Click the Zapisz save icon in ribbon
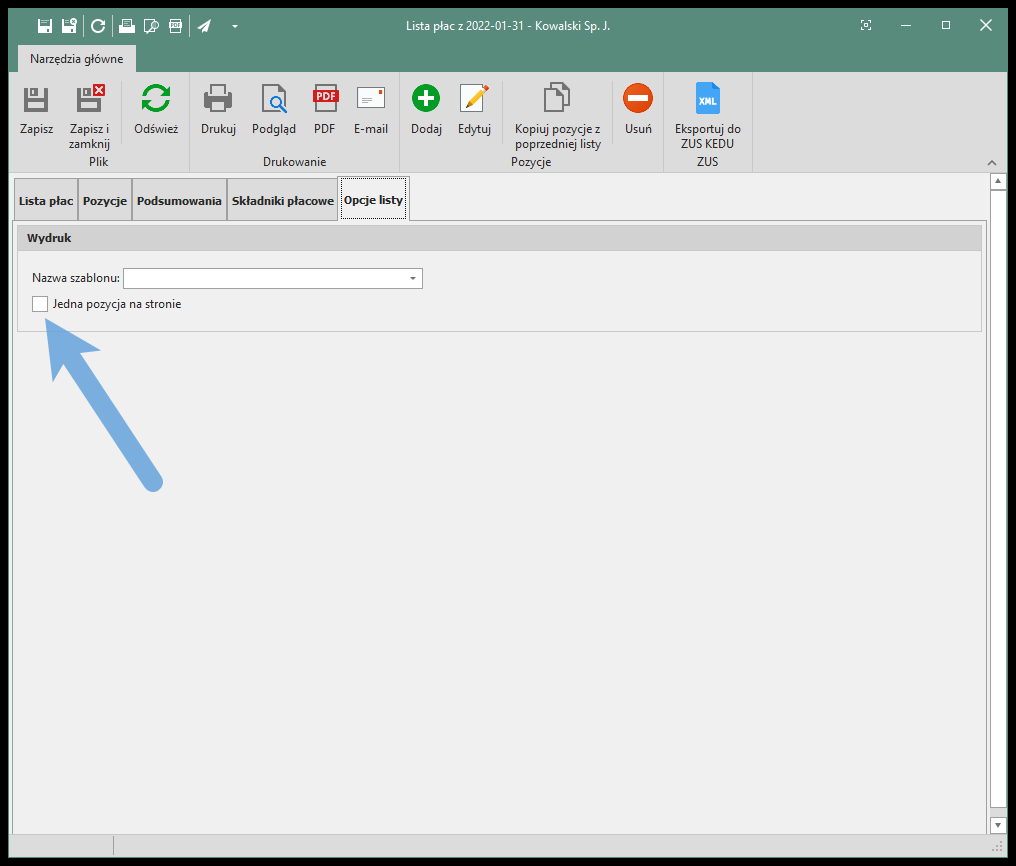The width and height of the screenshot is (1016, 866). pyautogui.click(x=36, y=99)
